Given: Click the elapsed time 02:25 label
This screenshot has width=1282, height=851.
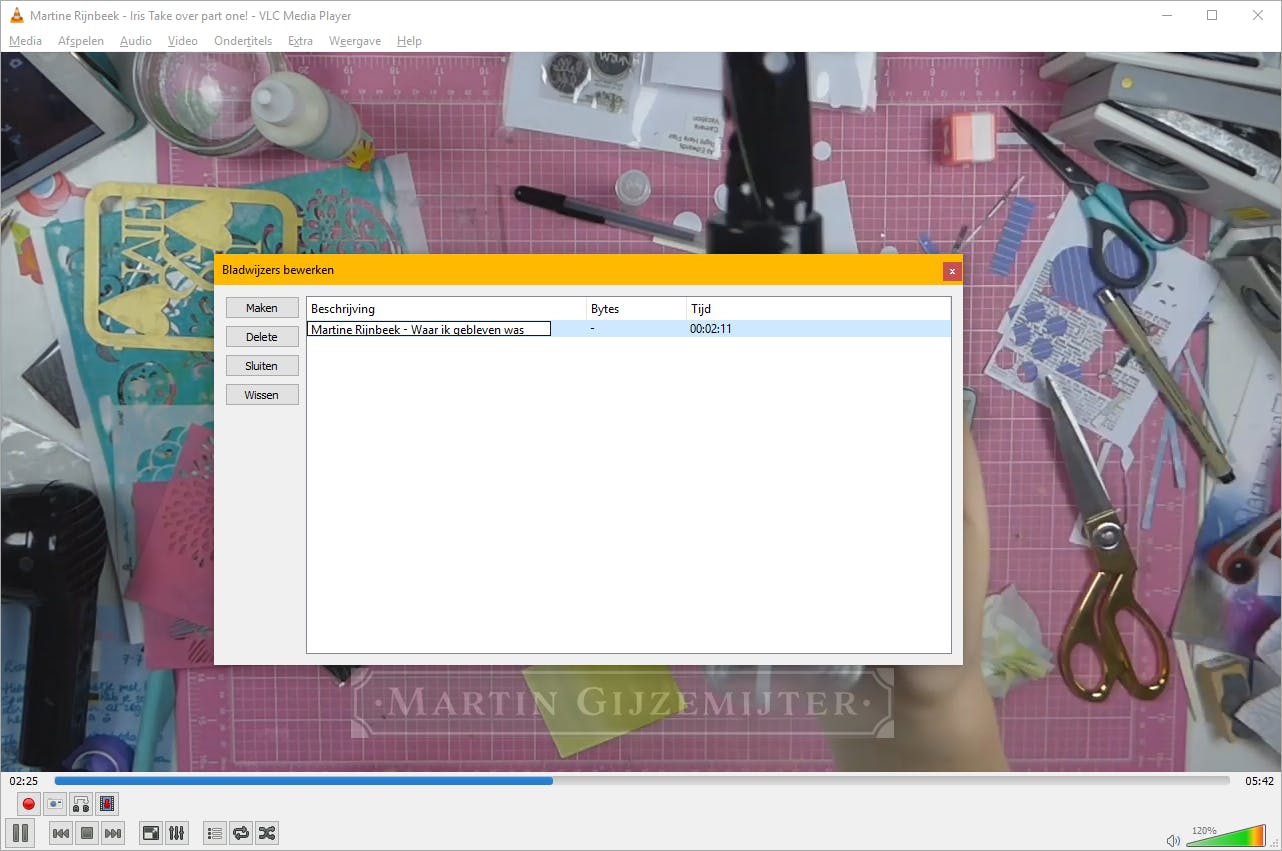Looking at the screenshot, I should point(24,781).
